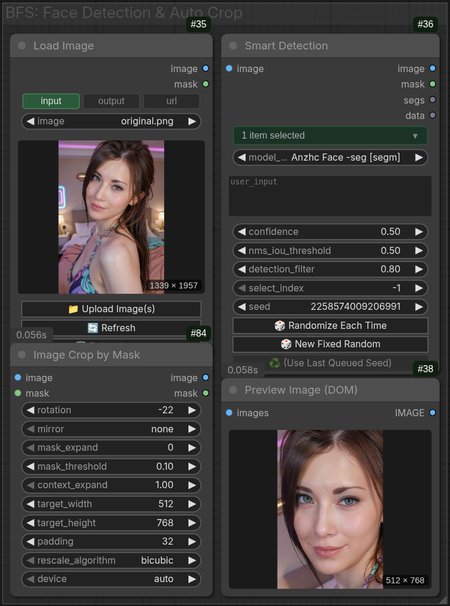Select the input source toggle
Viewport: 450px width, 606px height.
click(51, 101)
